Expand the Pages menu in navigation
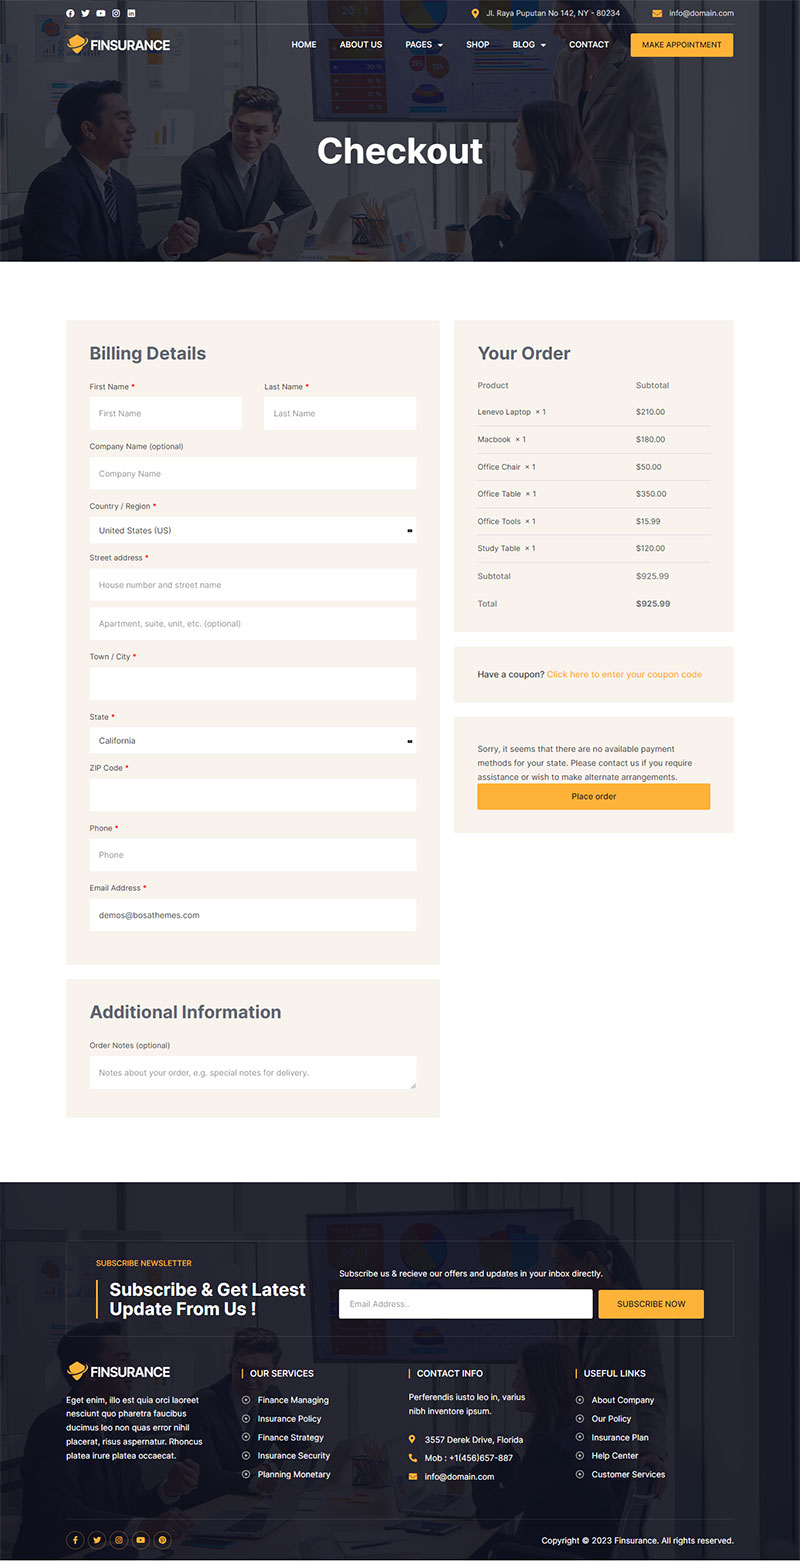 [423, 45]
